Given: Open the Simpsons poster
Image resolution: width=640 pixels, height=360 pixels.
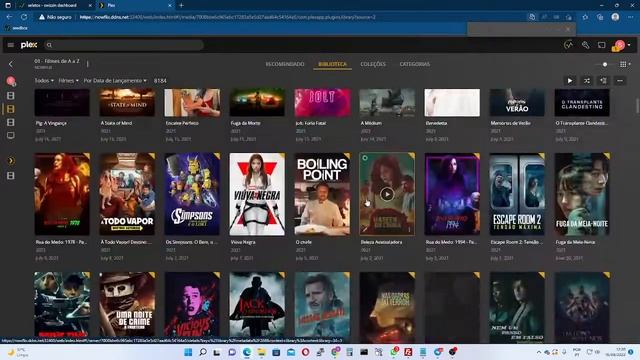Looking at the screenshot, I should point(192,194).
